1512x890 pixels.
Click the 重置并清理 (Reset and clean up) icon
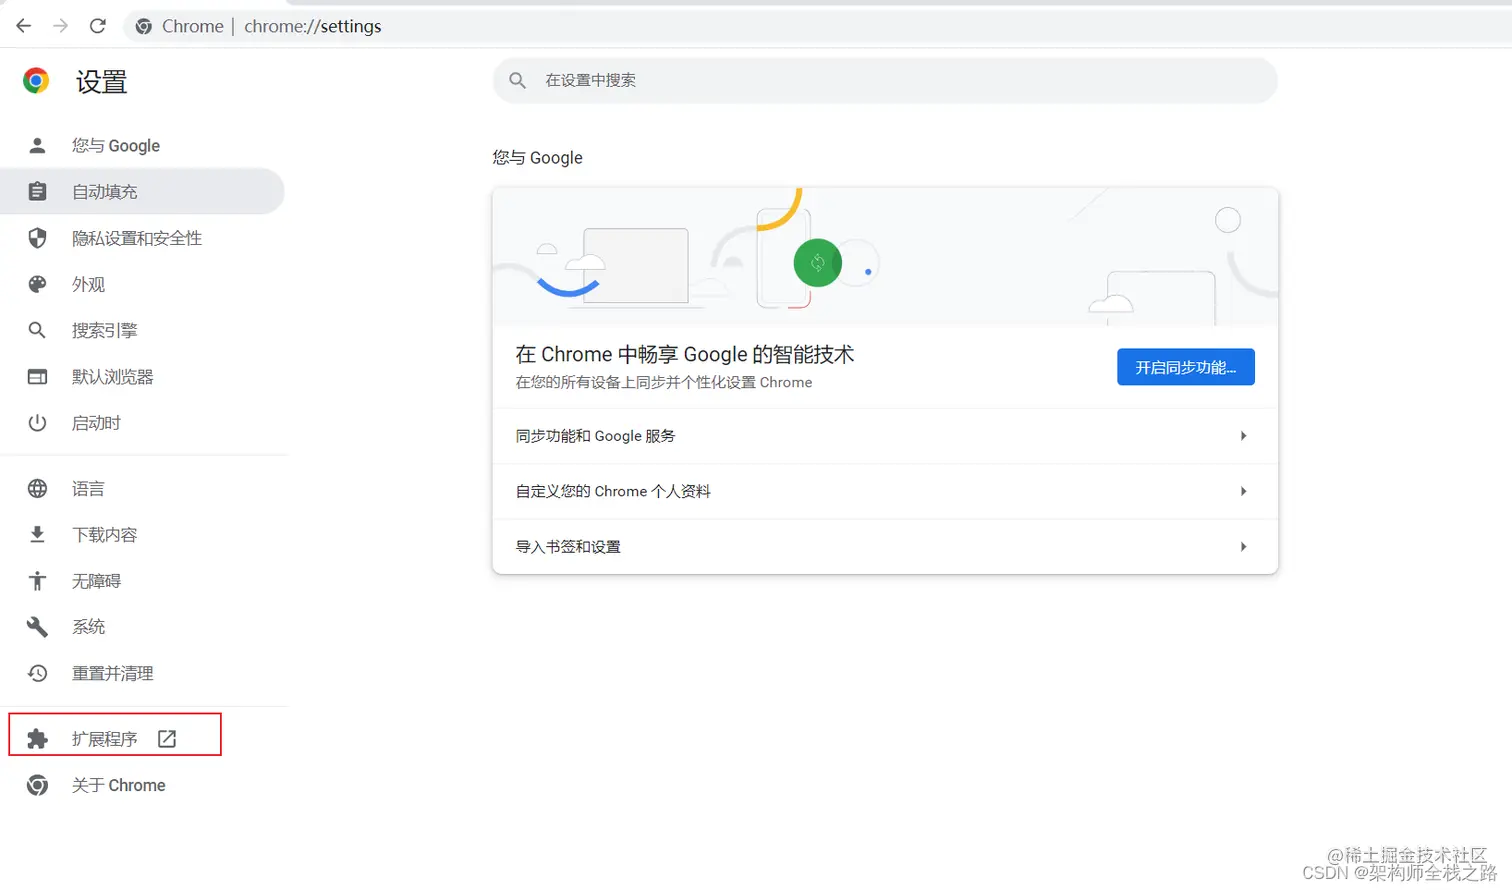coord(37,674)
